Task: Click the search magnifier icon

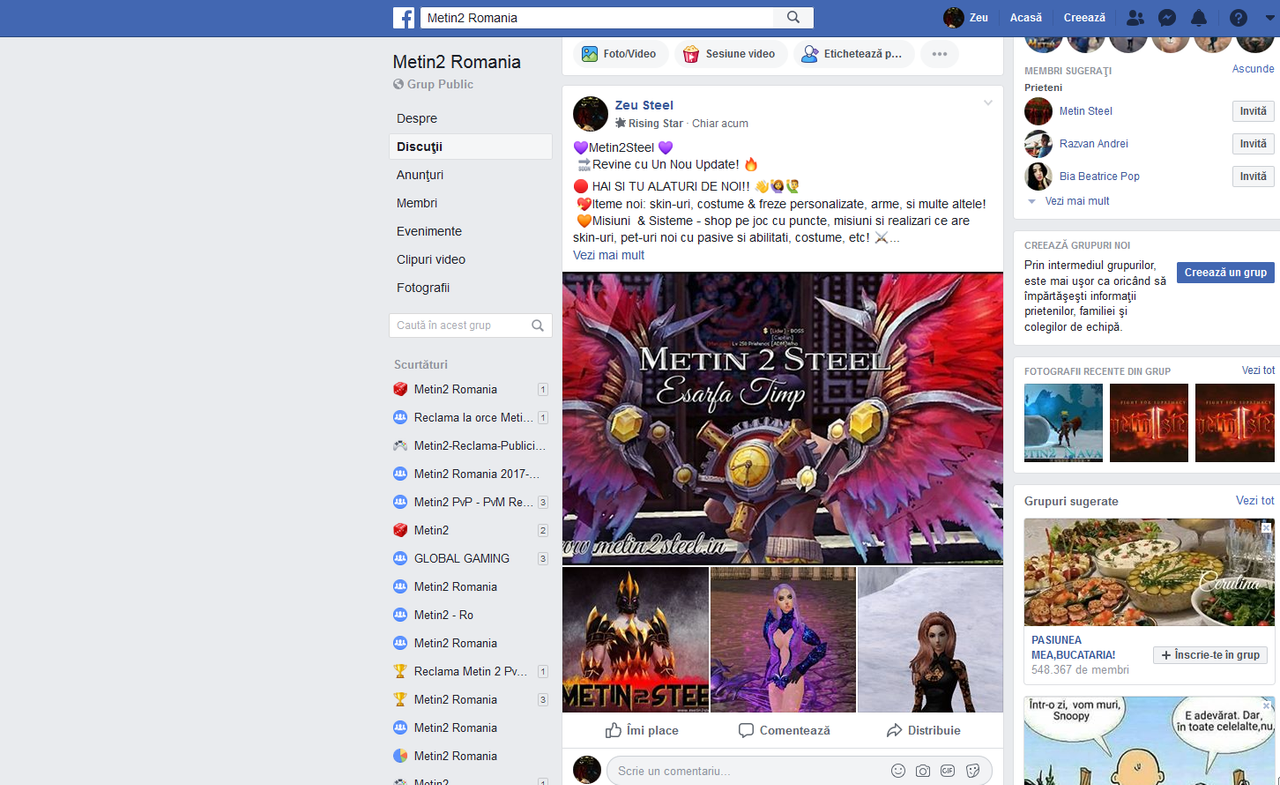Action: click(x=793, y=17)
